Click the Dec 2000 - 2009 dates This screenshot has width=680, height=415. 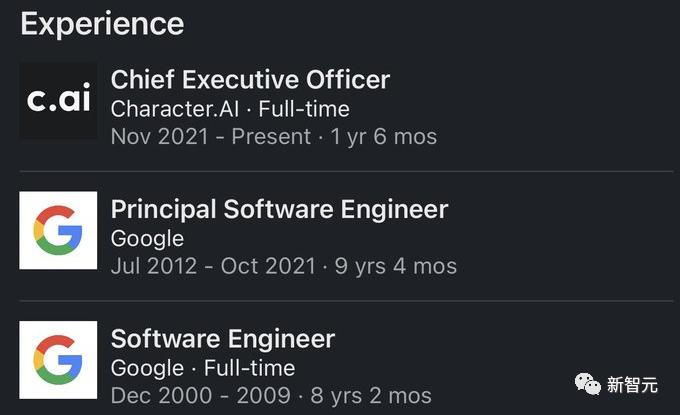pos(198,396)
